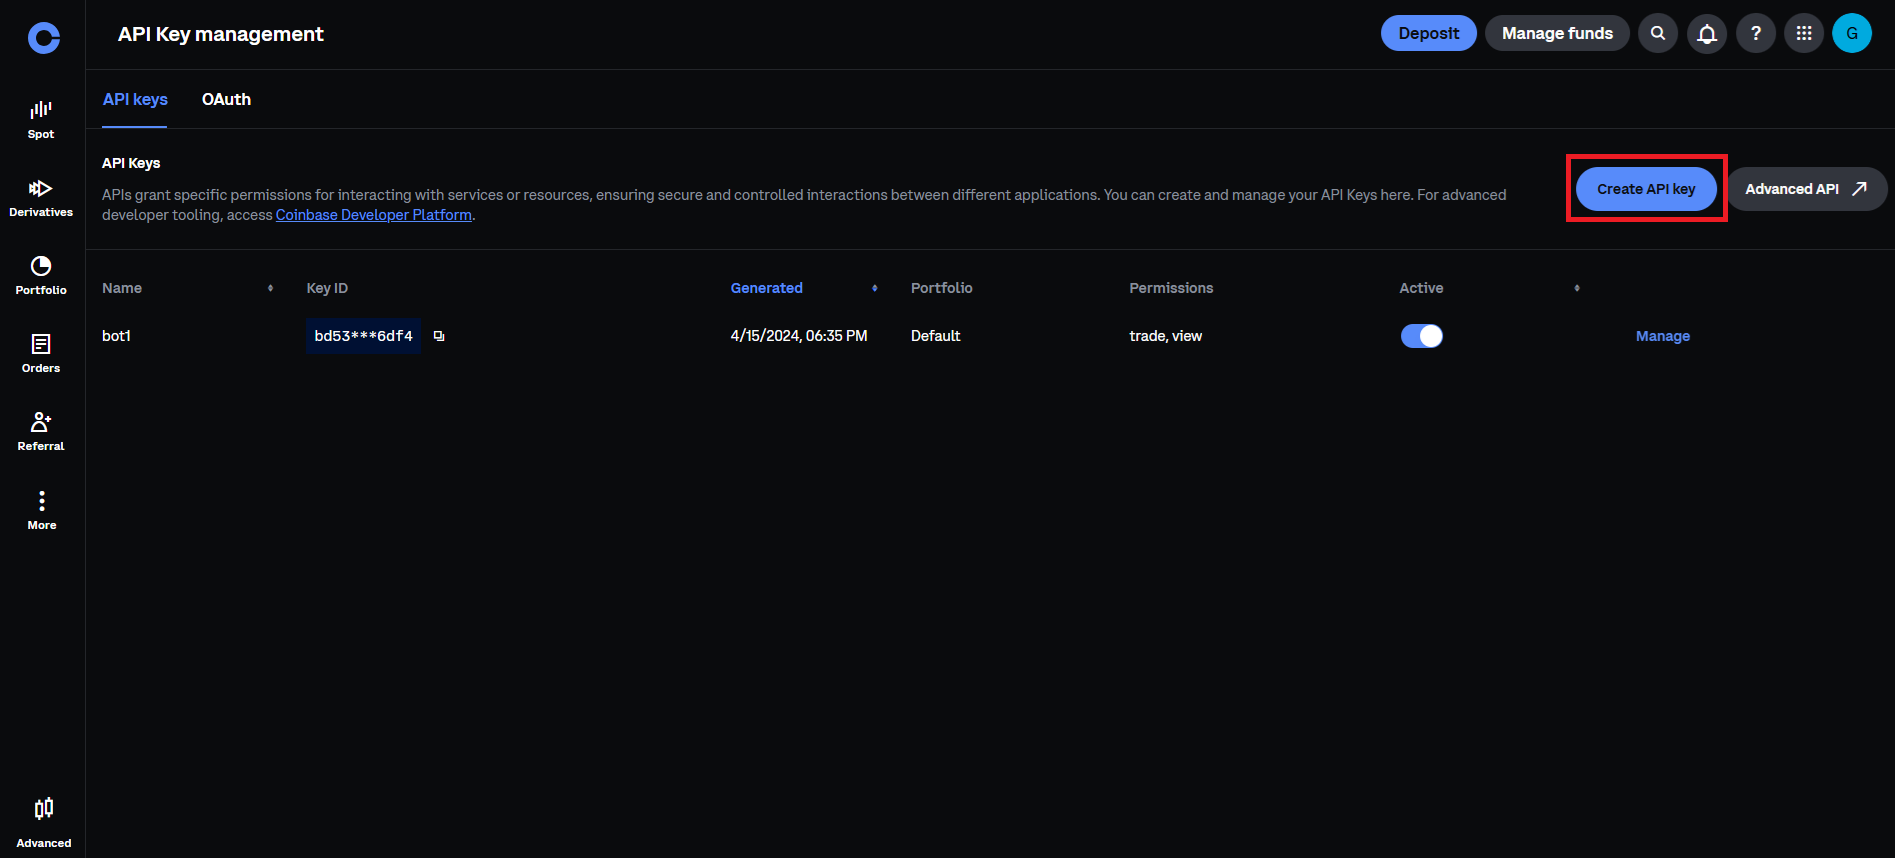The image size is (1895, 858).
Task: Toggle the bot1 key Active switch
Action: (1422, 336)
